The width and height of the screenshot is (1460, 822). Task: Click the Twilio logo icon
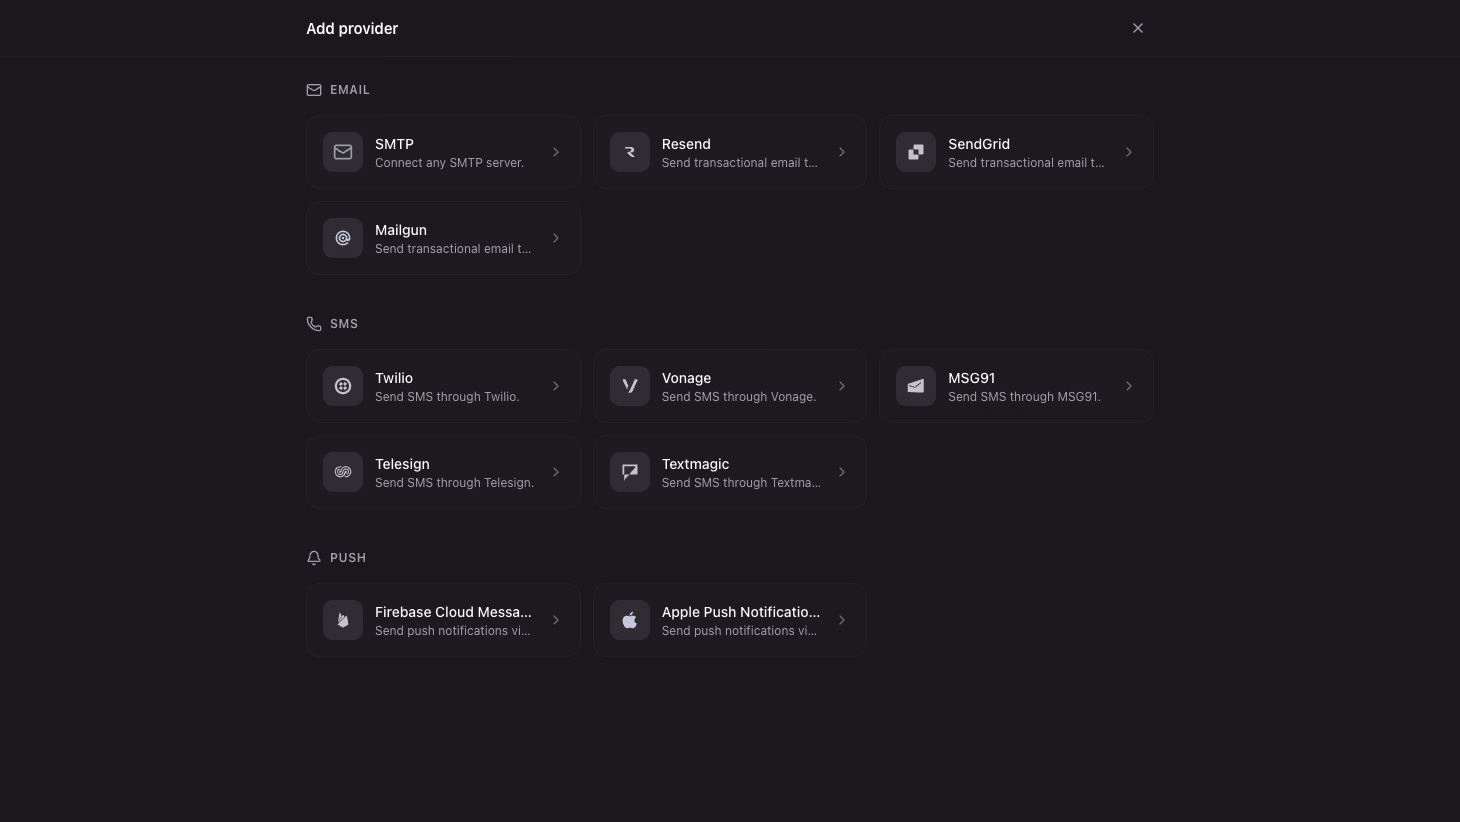click(x=343, y=386)
